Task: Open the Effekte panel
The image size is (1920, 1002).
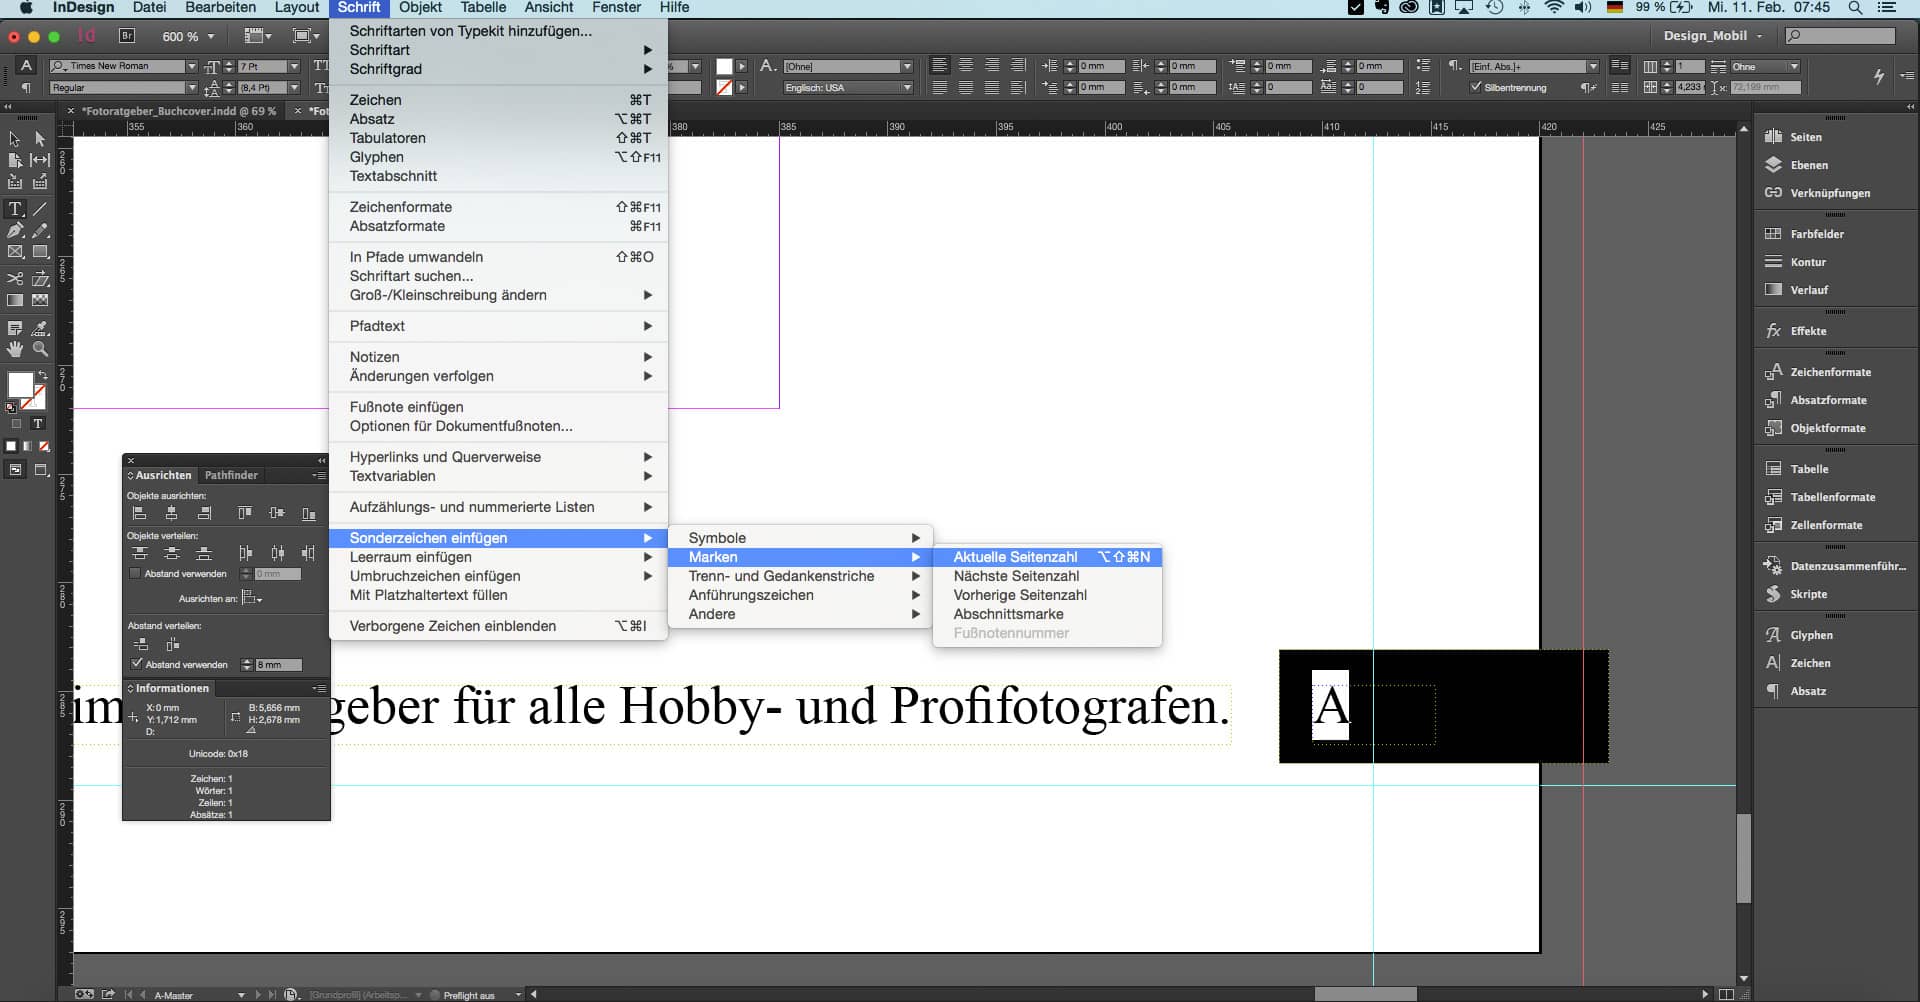Action: [1800, 330]
